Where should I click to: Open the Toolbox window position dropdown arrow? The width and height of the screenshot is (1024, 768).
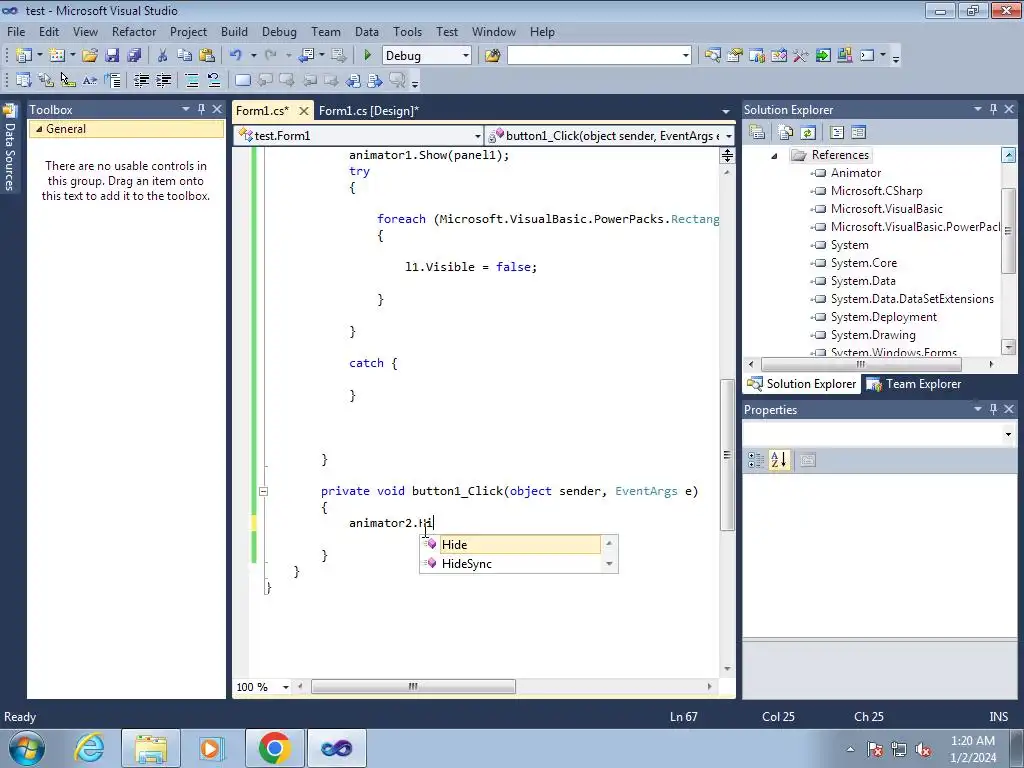pos(185,109)
